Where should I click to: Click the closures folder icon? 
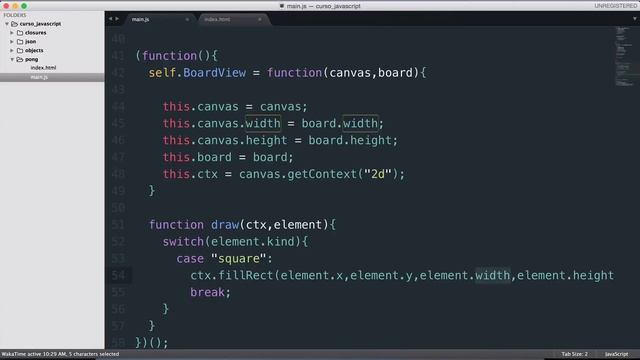click(20, 33)
